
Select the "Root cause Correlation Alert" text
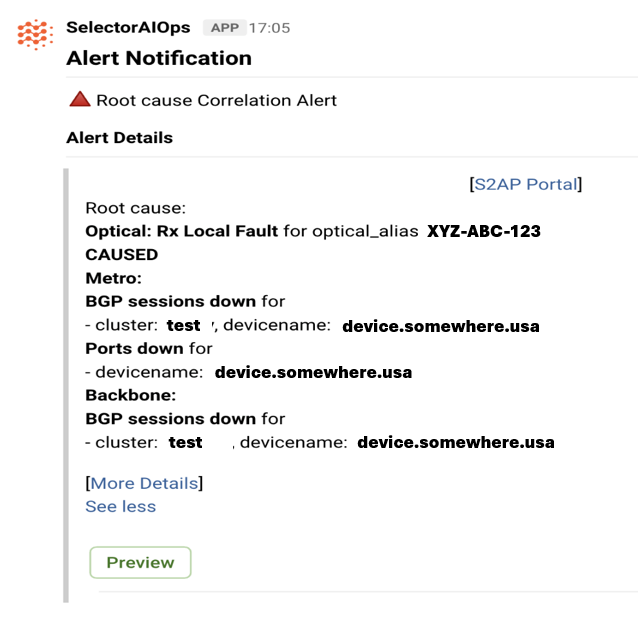tap(216, 100)
